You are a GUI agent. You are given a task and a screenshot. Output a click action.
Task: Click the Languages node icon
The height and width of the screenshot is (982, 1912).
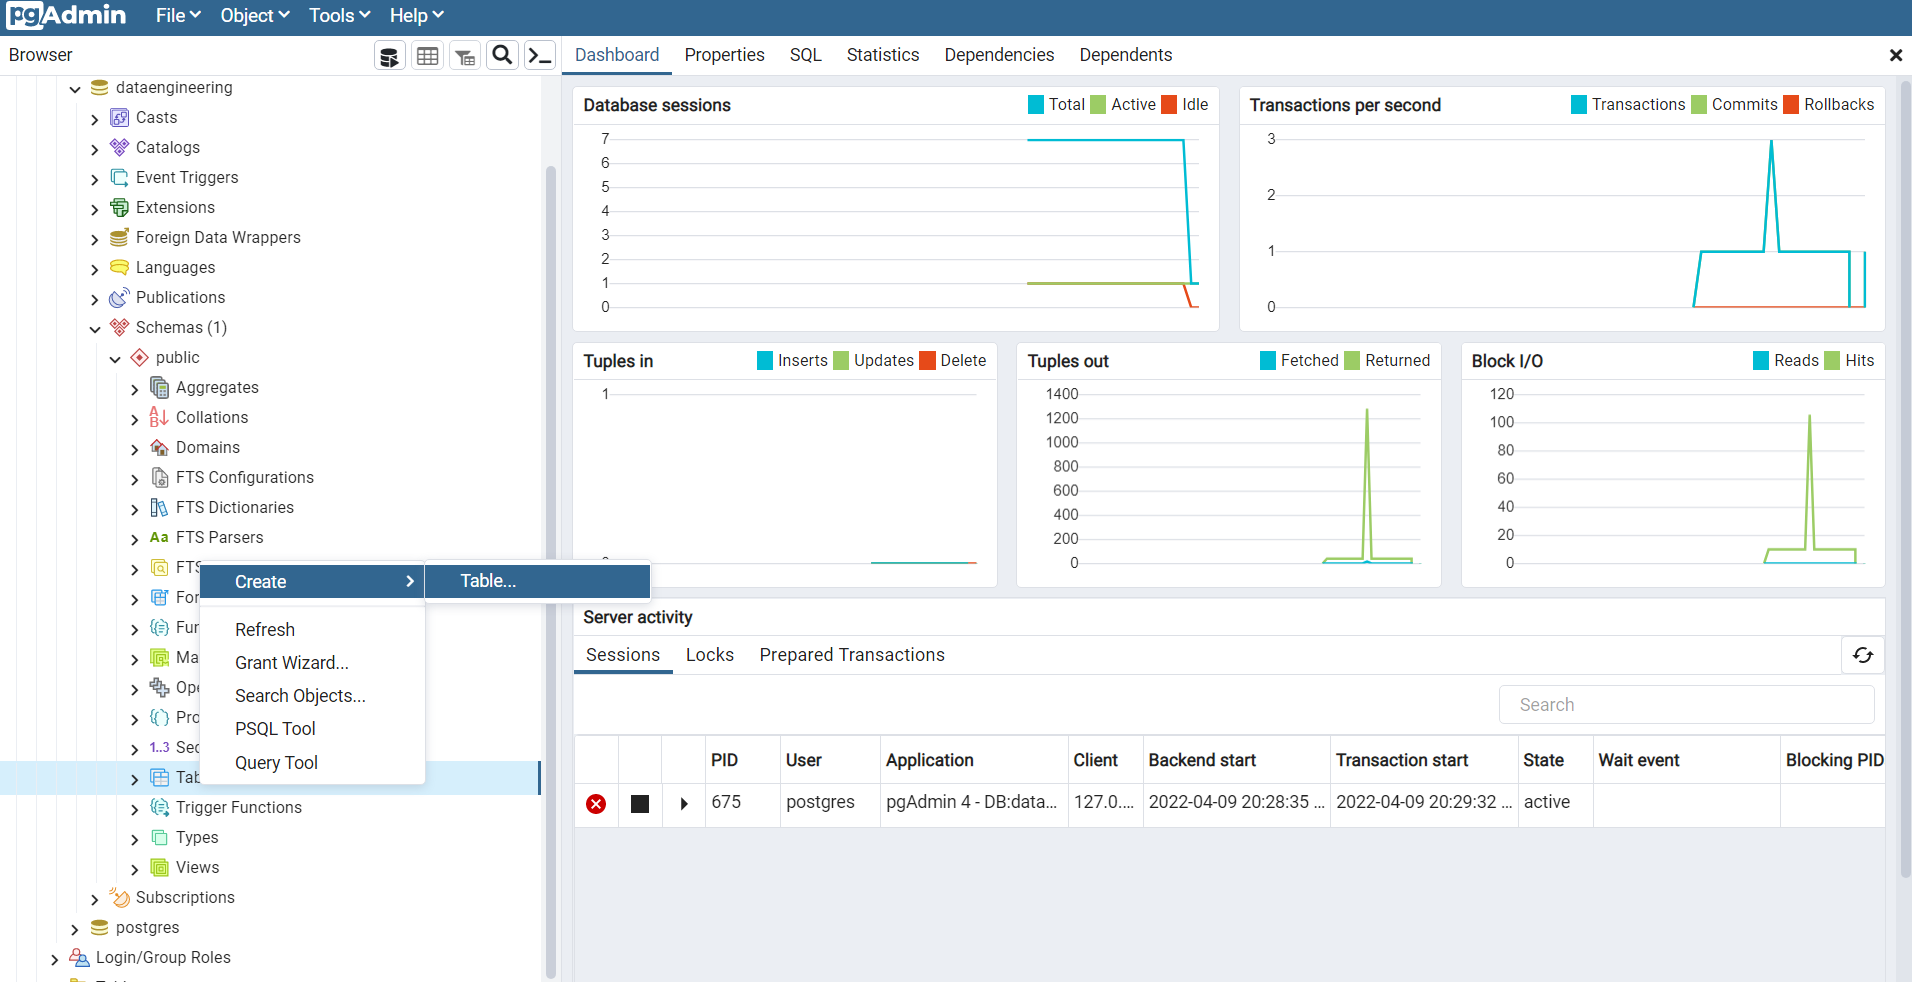tap(119, 268)
